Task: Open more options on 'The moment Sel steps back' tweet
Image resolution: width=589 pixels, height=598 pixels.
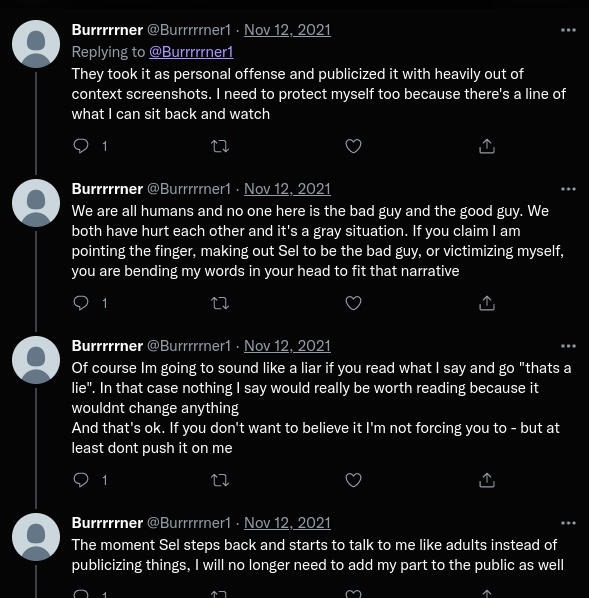Action: coord(568,523)
